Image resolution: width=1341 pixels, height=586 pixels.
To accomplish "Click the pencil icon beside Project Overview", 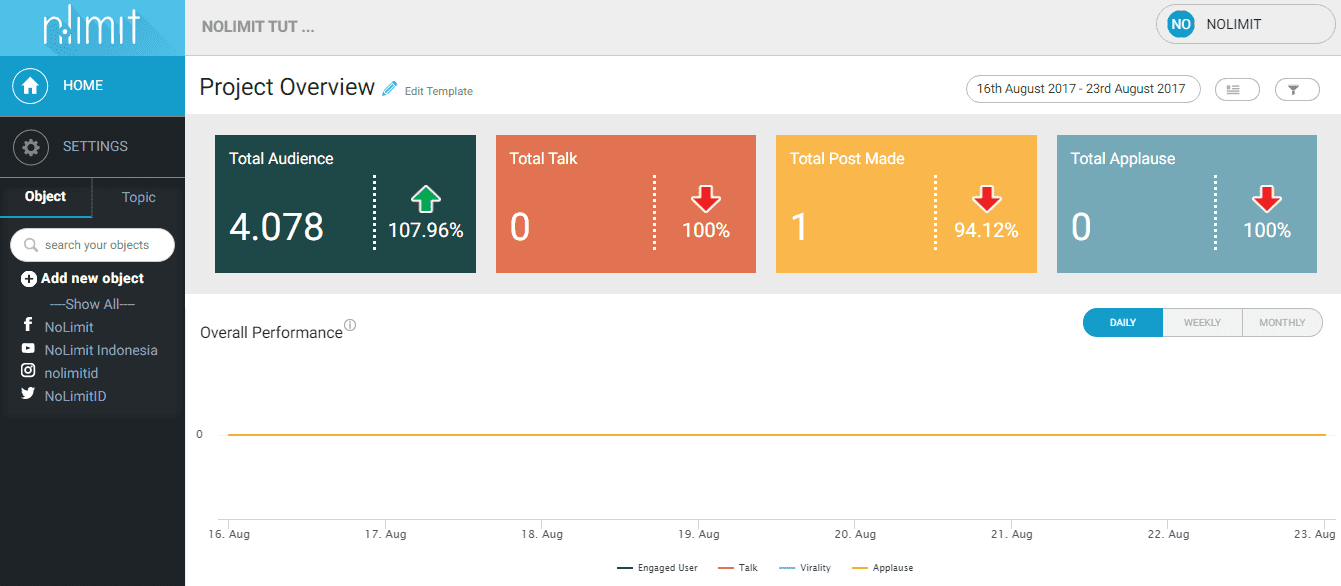I will click(390, 89).
